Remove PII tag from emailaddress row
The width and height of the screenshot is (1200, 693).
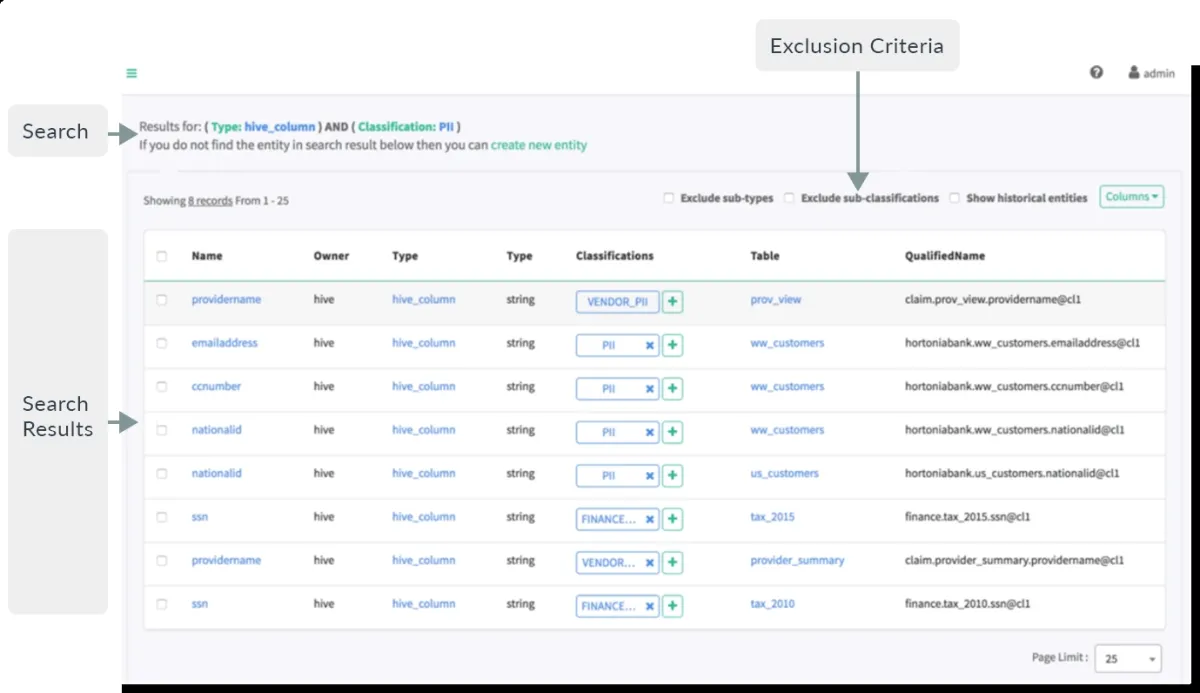pos(649,345)
